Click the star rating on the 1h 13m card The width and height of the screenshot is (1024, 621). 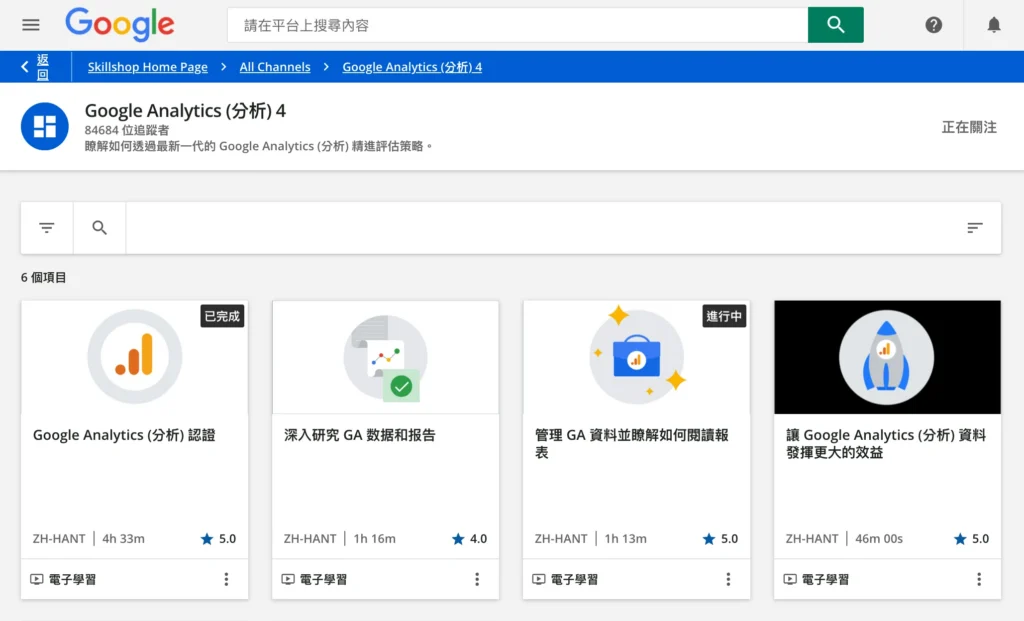tap(720, 539)
